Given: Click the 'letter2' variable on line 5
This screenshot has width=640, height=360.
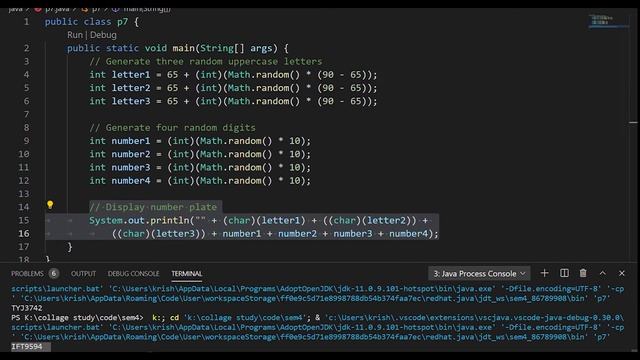Looking at the screenshot, I should point(131,88).
